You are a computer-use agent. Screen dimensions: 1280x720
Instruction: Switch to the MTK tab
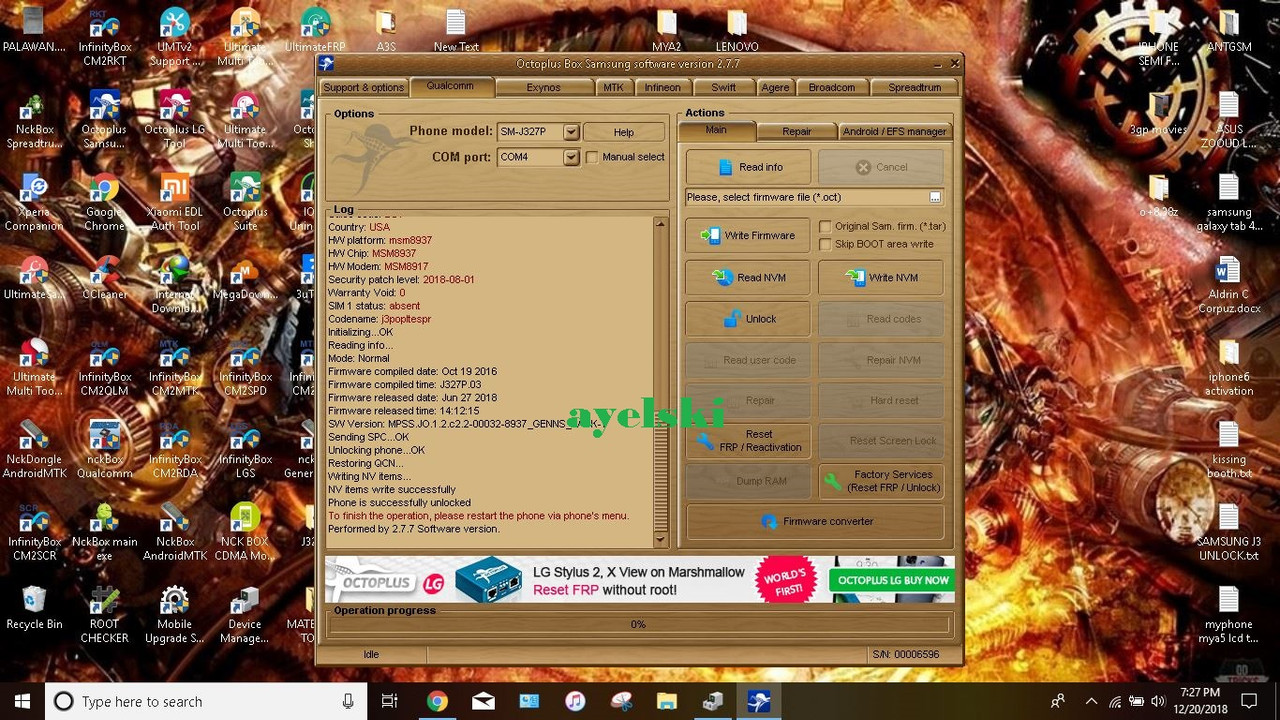pyautogui.click(x=613, y=88)
